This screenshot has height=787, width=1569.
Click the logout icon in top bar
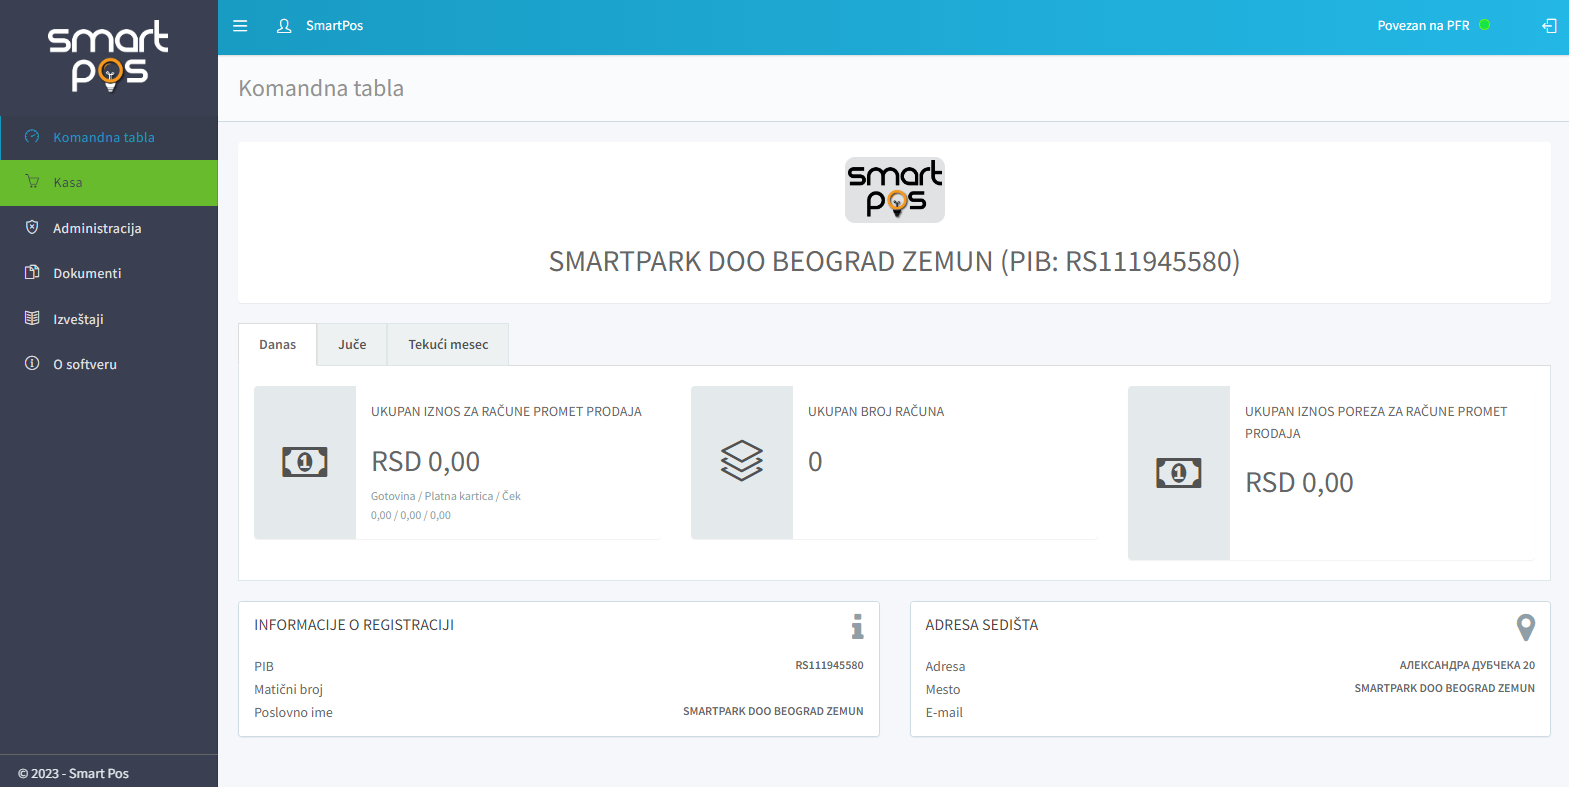(1549, 26)
